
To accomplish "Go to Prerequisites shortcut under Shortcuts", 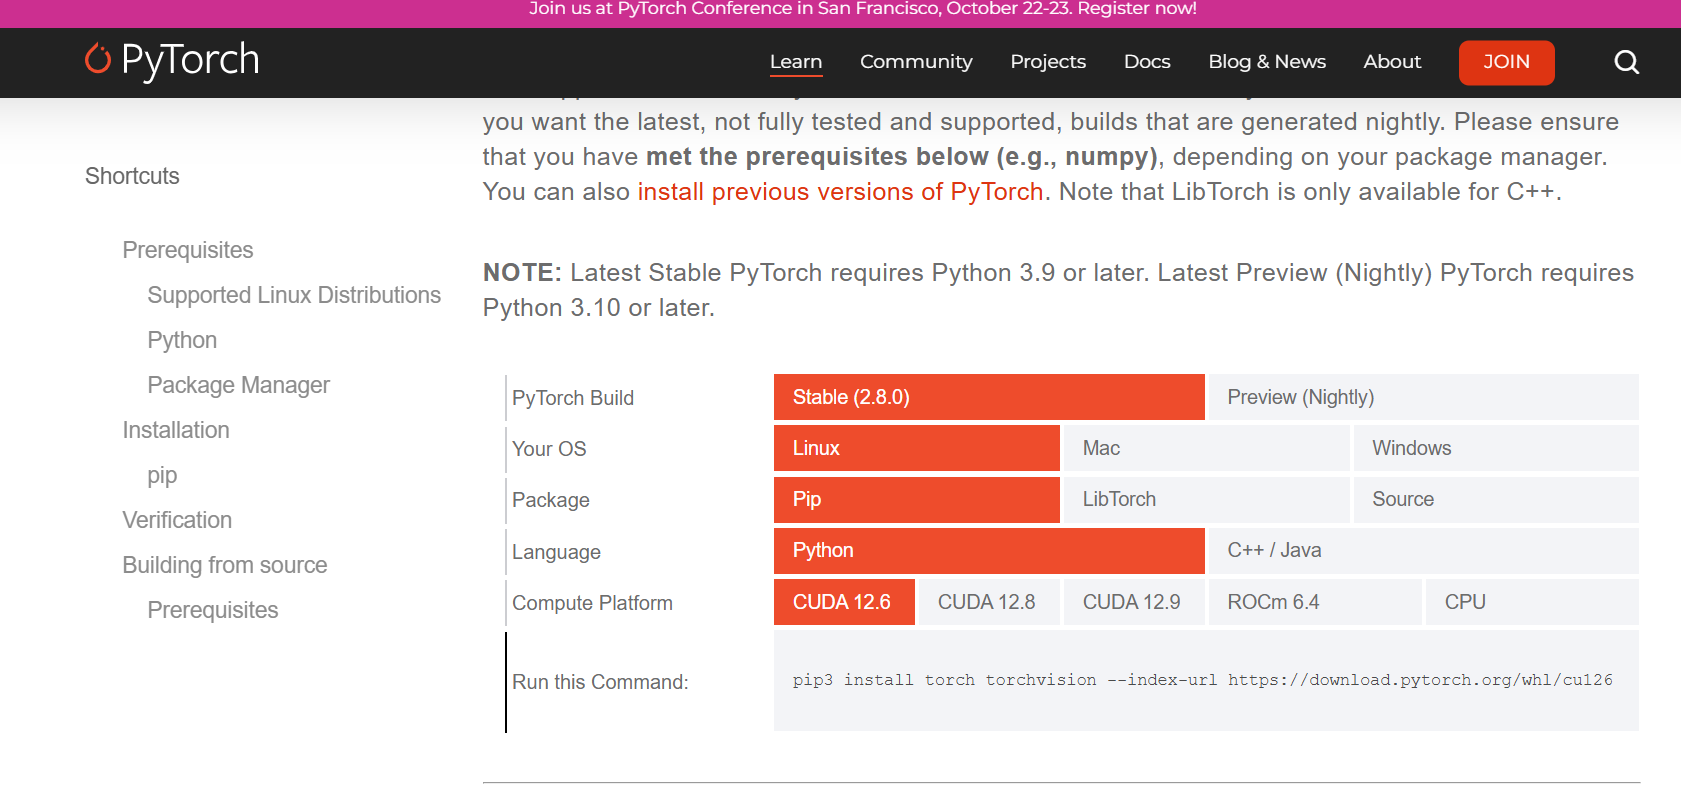I will pyautogui.click(x=188, y=250).
